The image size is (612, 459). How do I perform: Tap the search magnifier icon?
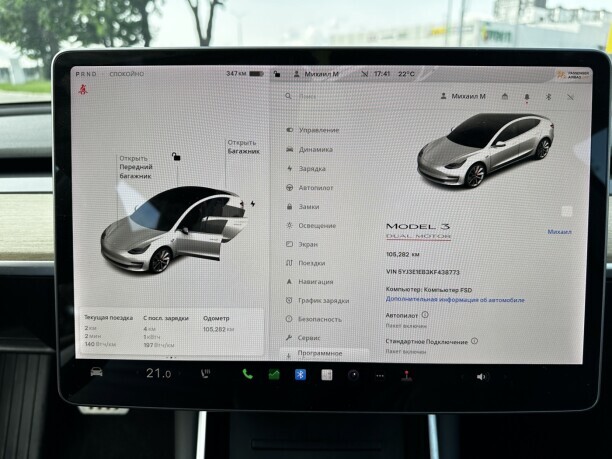[288, 96]
